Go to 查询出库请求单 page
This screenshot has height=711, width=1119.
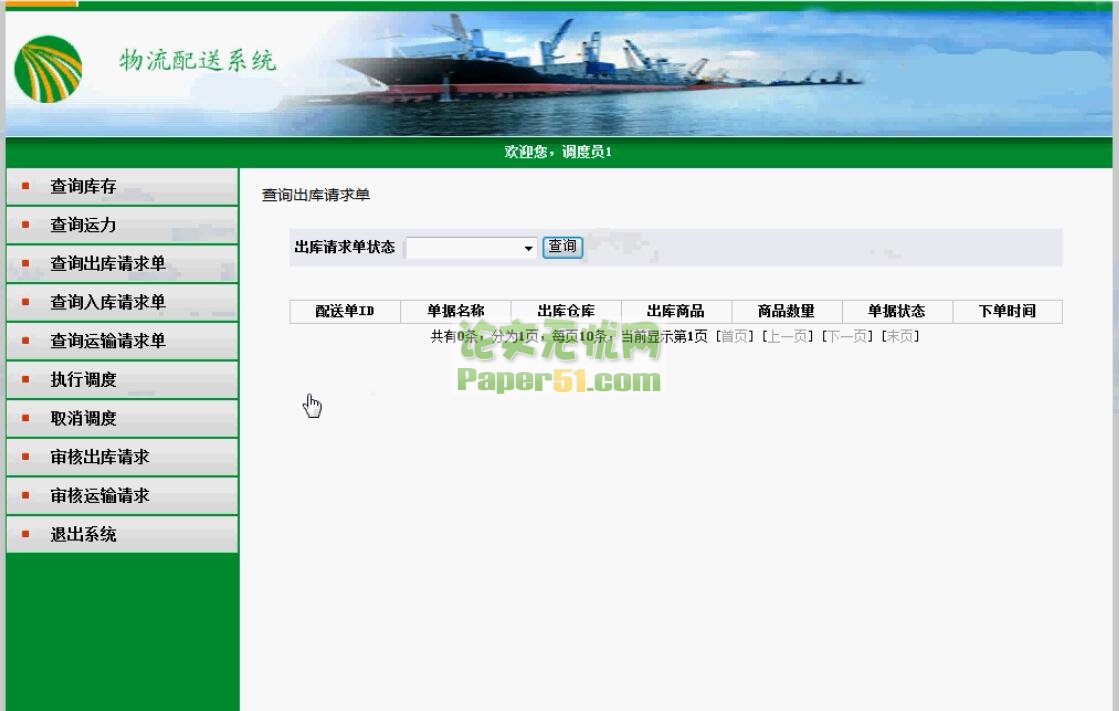108,265
